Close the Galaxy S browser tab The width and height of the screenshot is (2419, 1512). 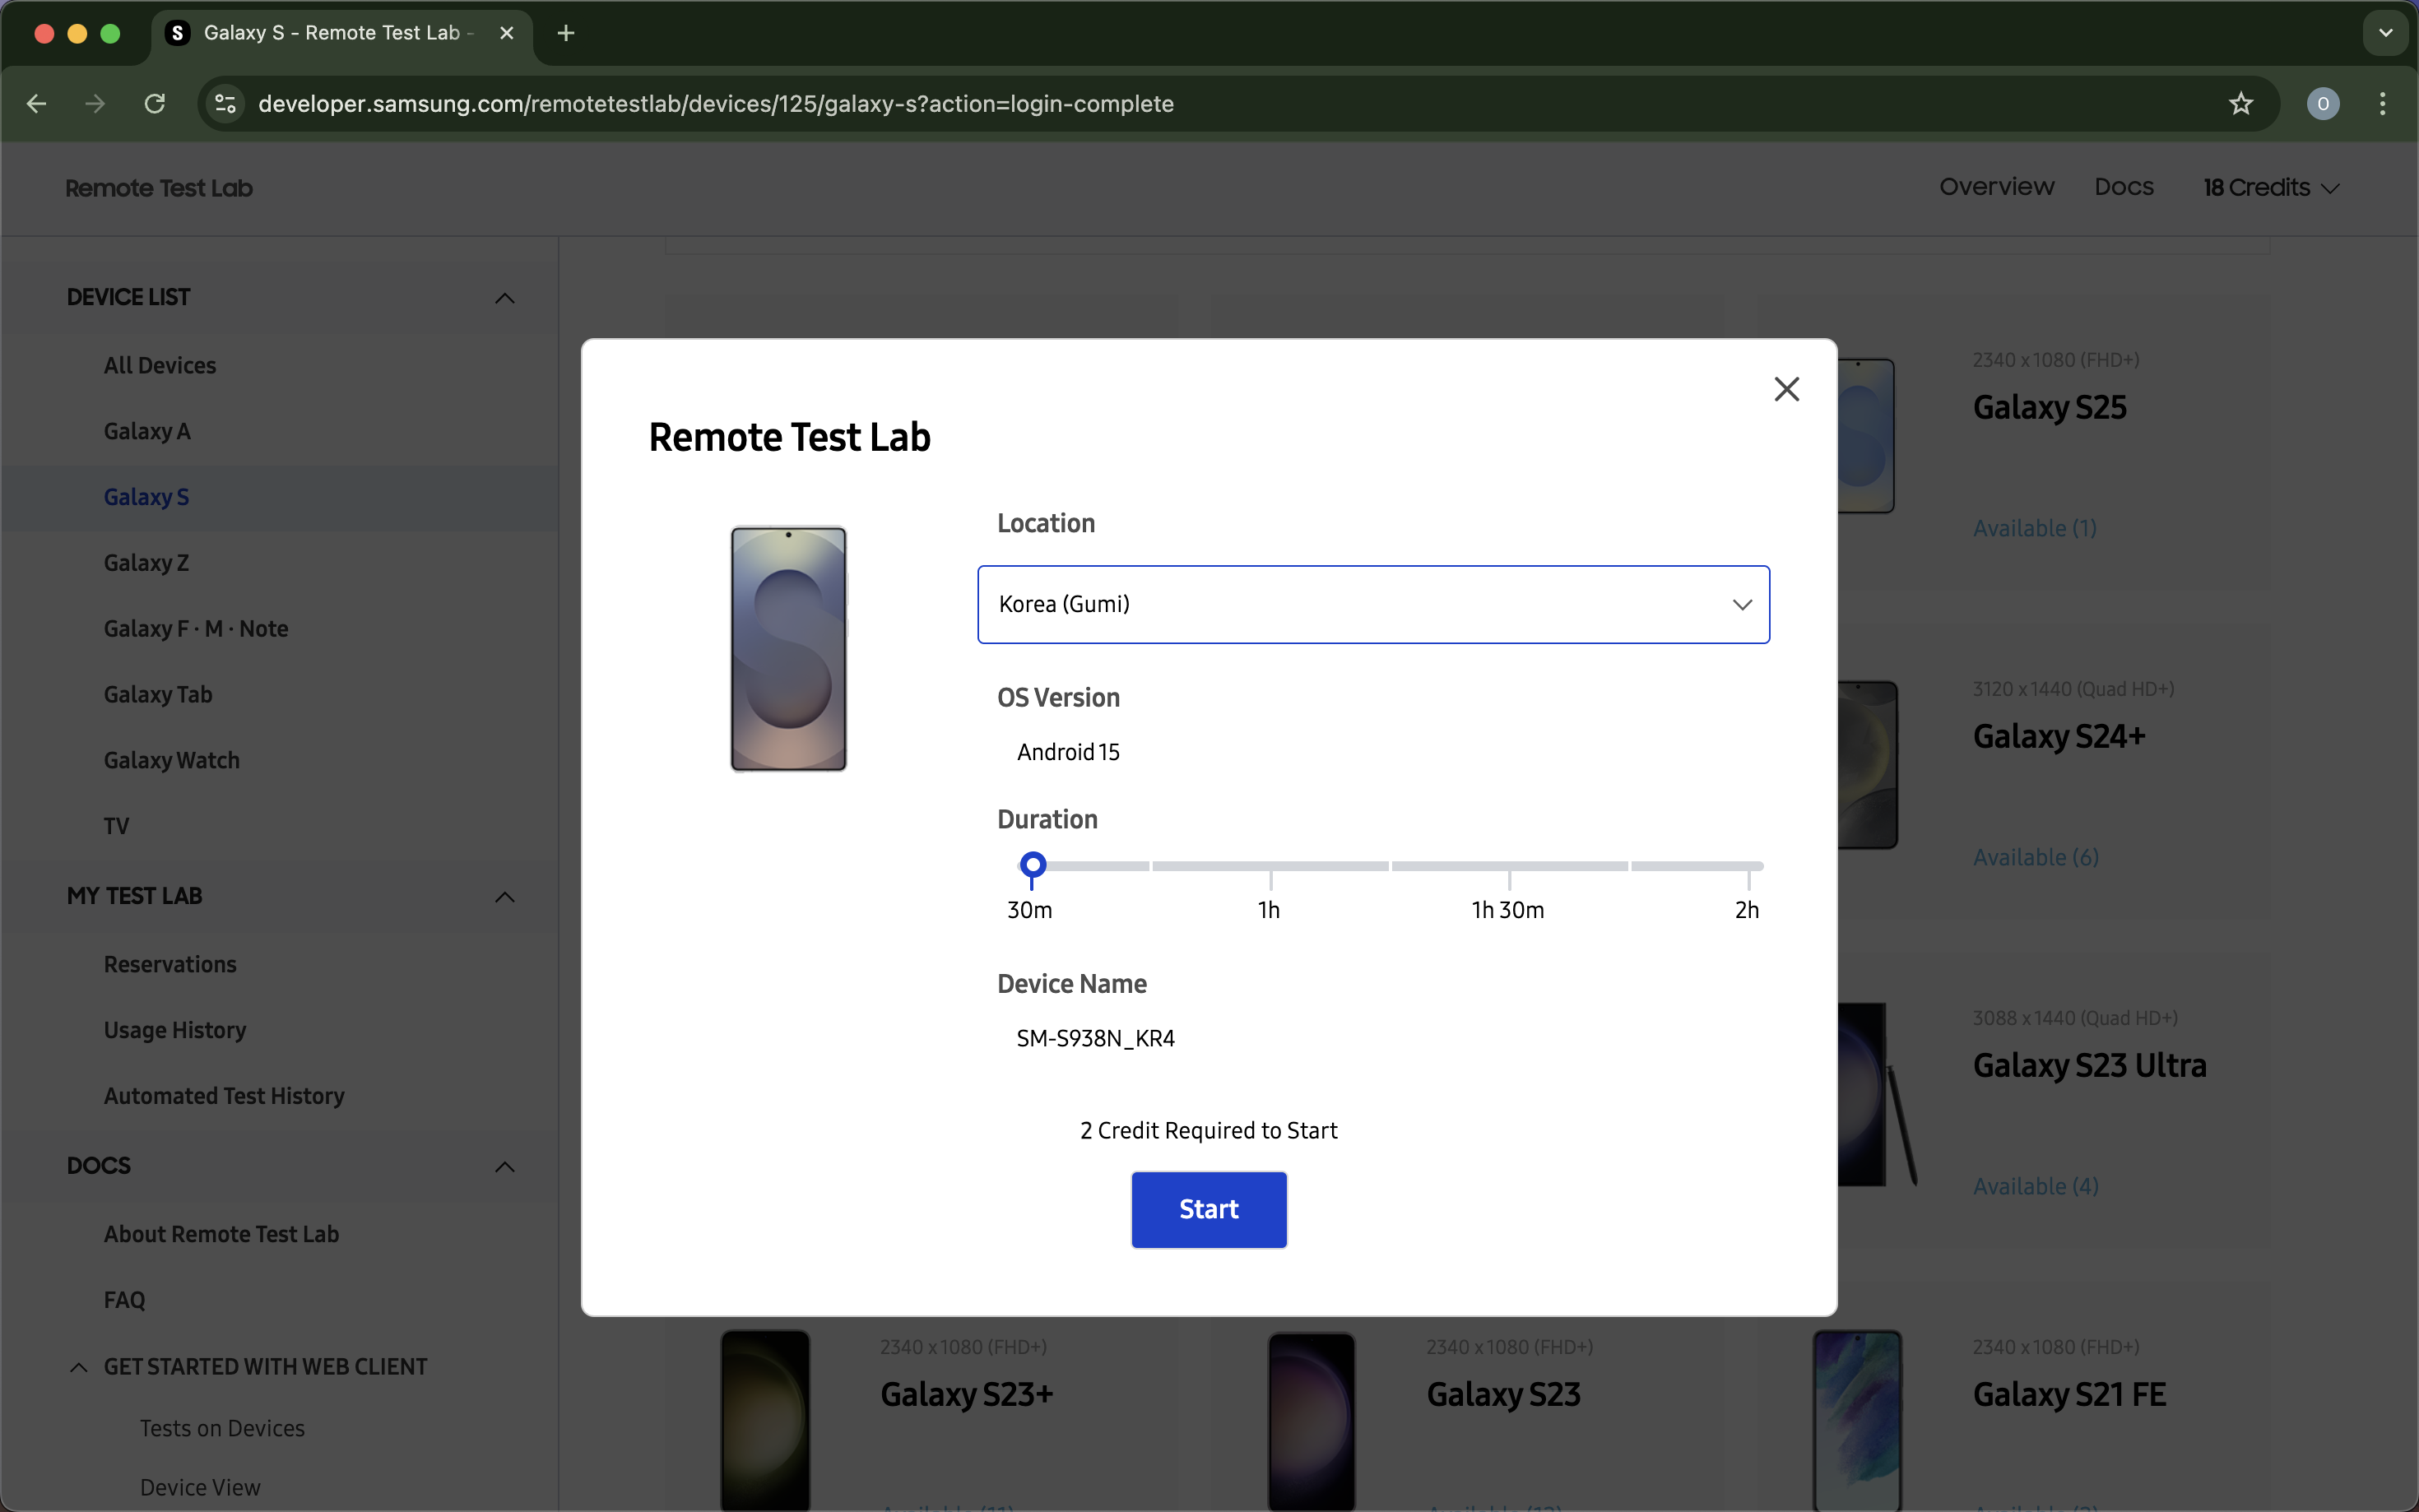[507, 33]
